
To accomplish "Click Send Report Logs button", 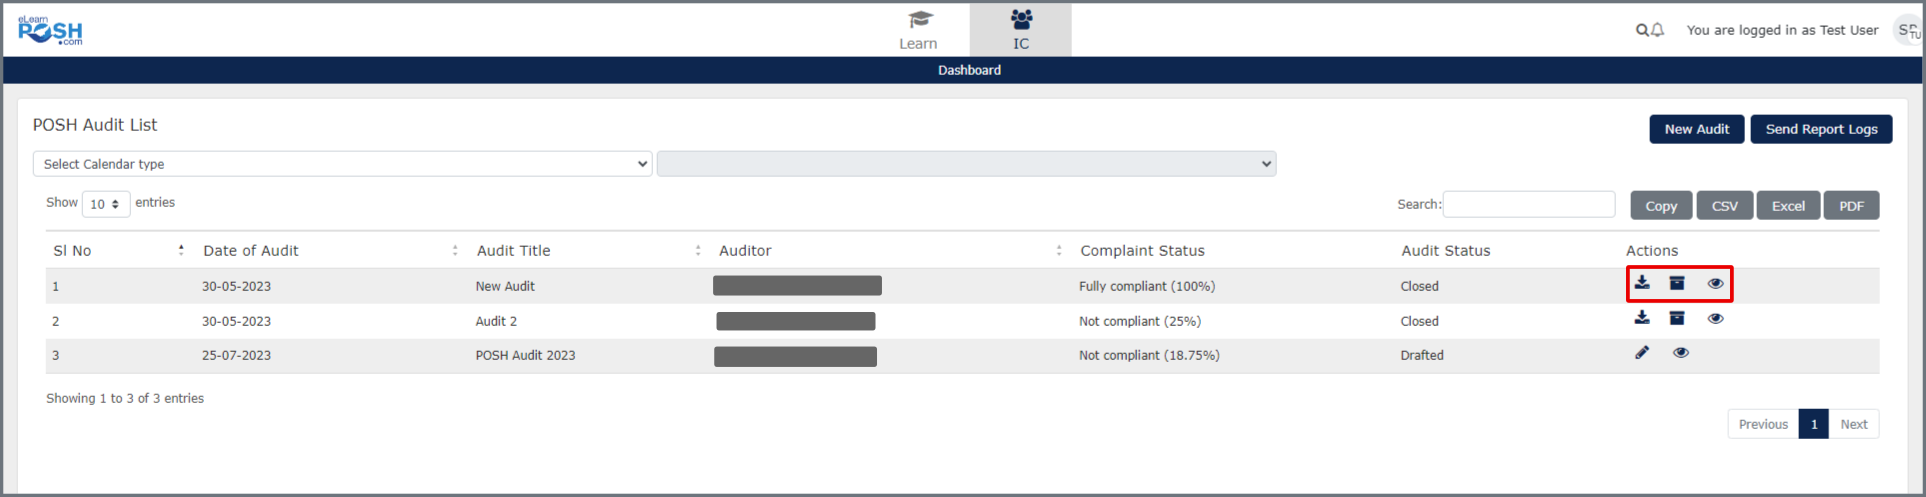I will [x=1821, y=129].
